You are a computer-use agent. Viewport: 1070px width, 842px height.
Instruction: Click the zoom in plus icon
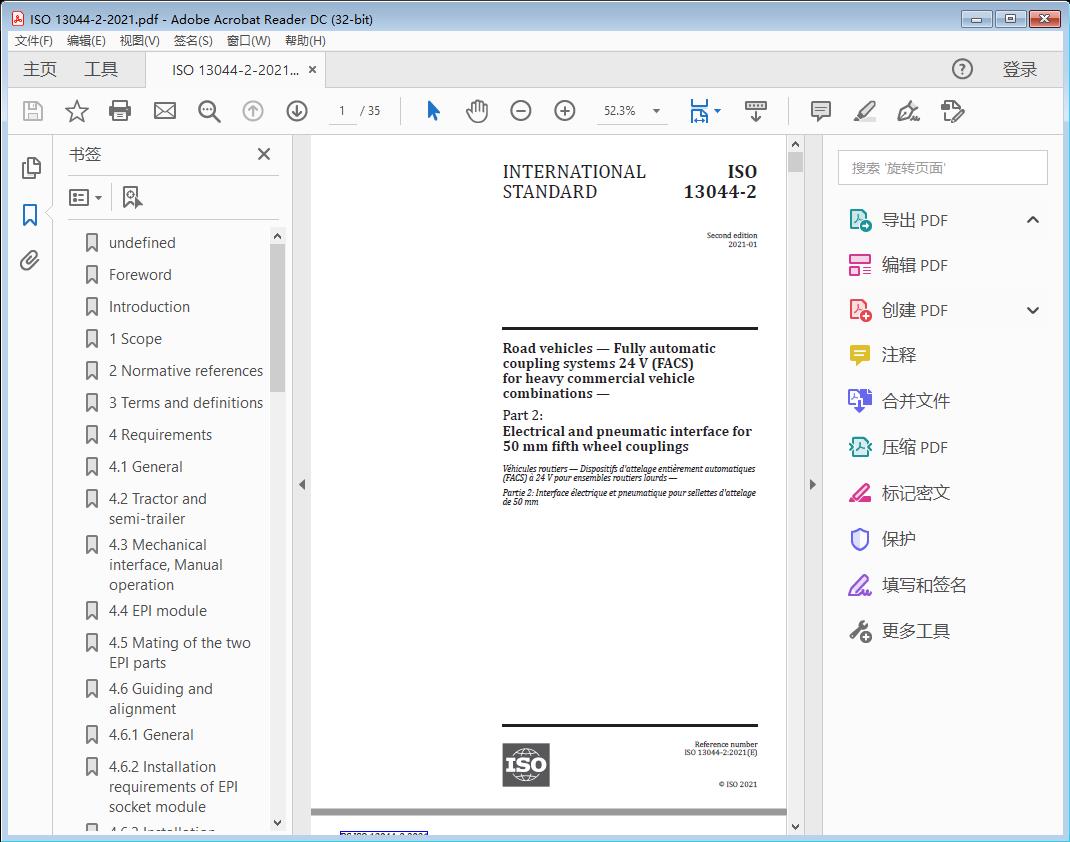click(565, 111)
